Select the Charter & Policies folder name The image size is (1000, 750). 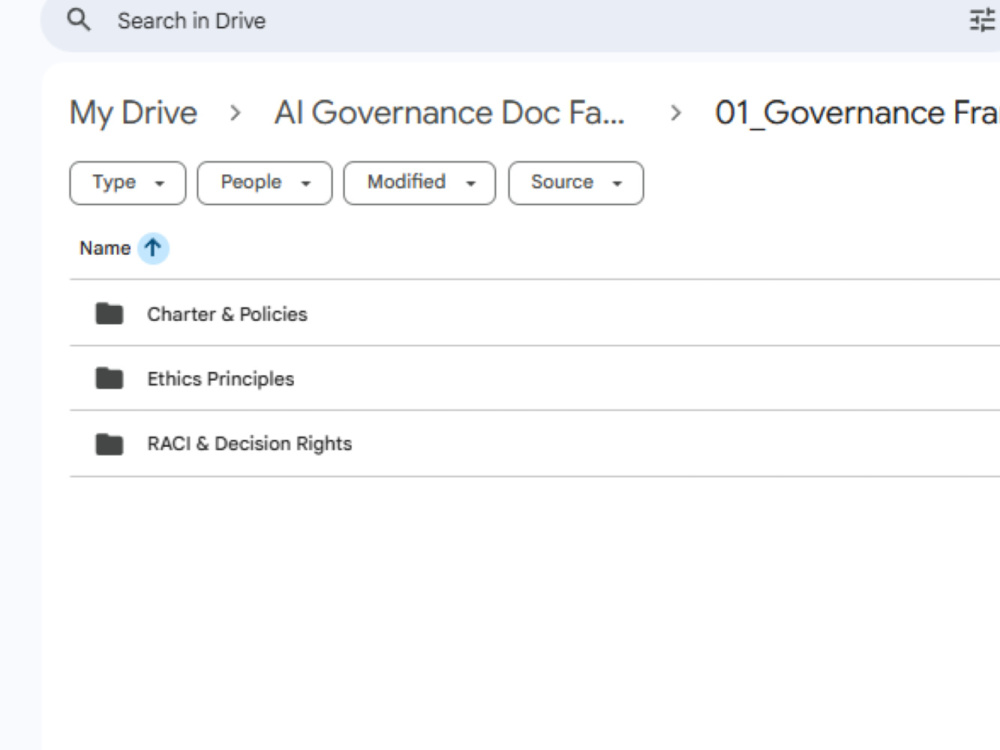pyautogui.click(x=227, y=314)
